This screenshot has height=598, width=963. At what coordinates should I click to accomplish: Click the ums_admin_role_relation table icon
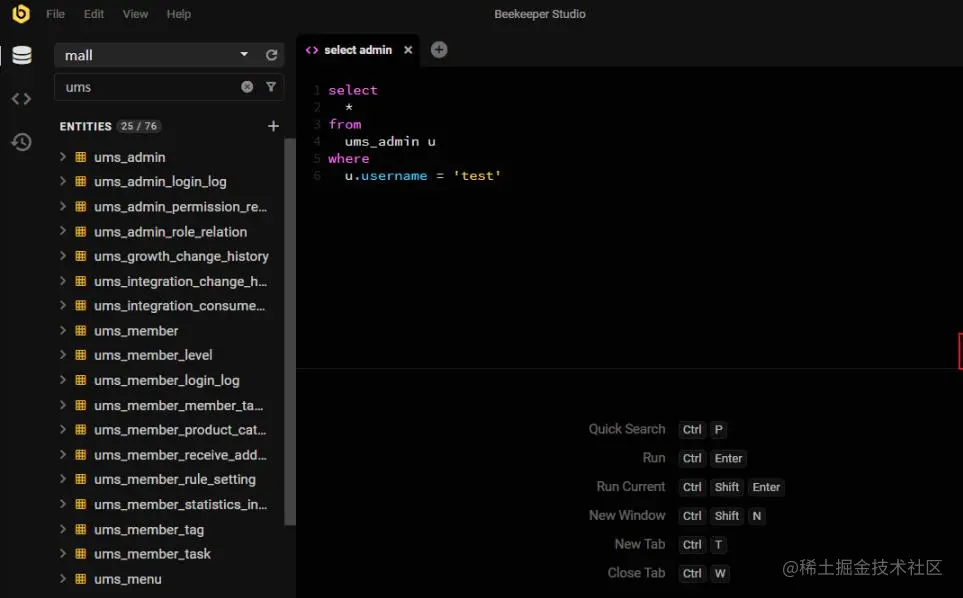[x=80, y=231]
